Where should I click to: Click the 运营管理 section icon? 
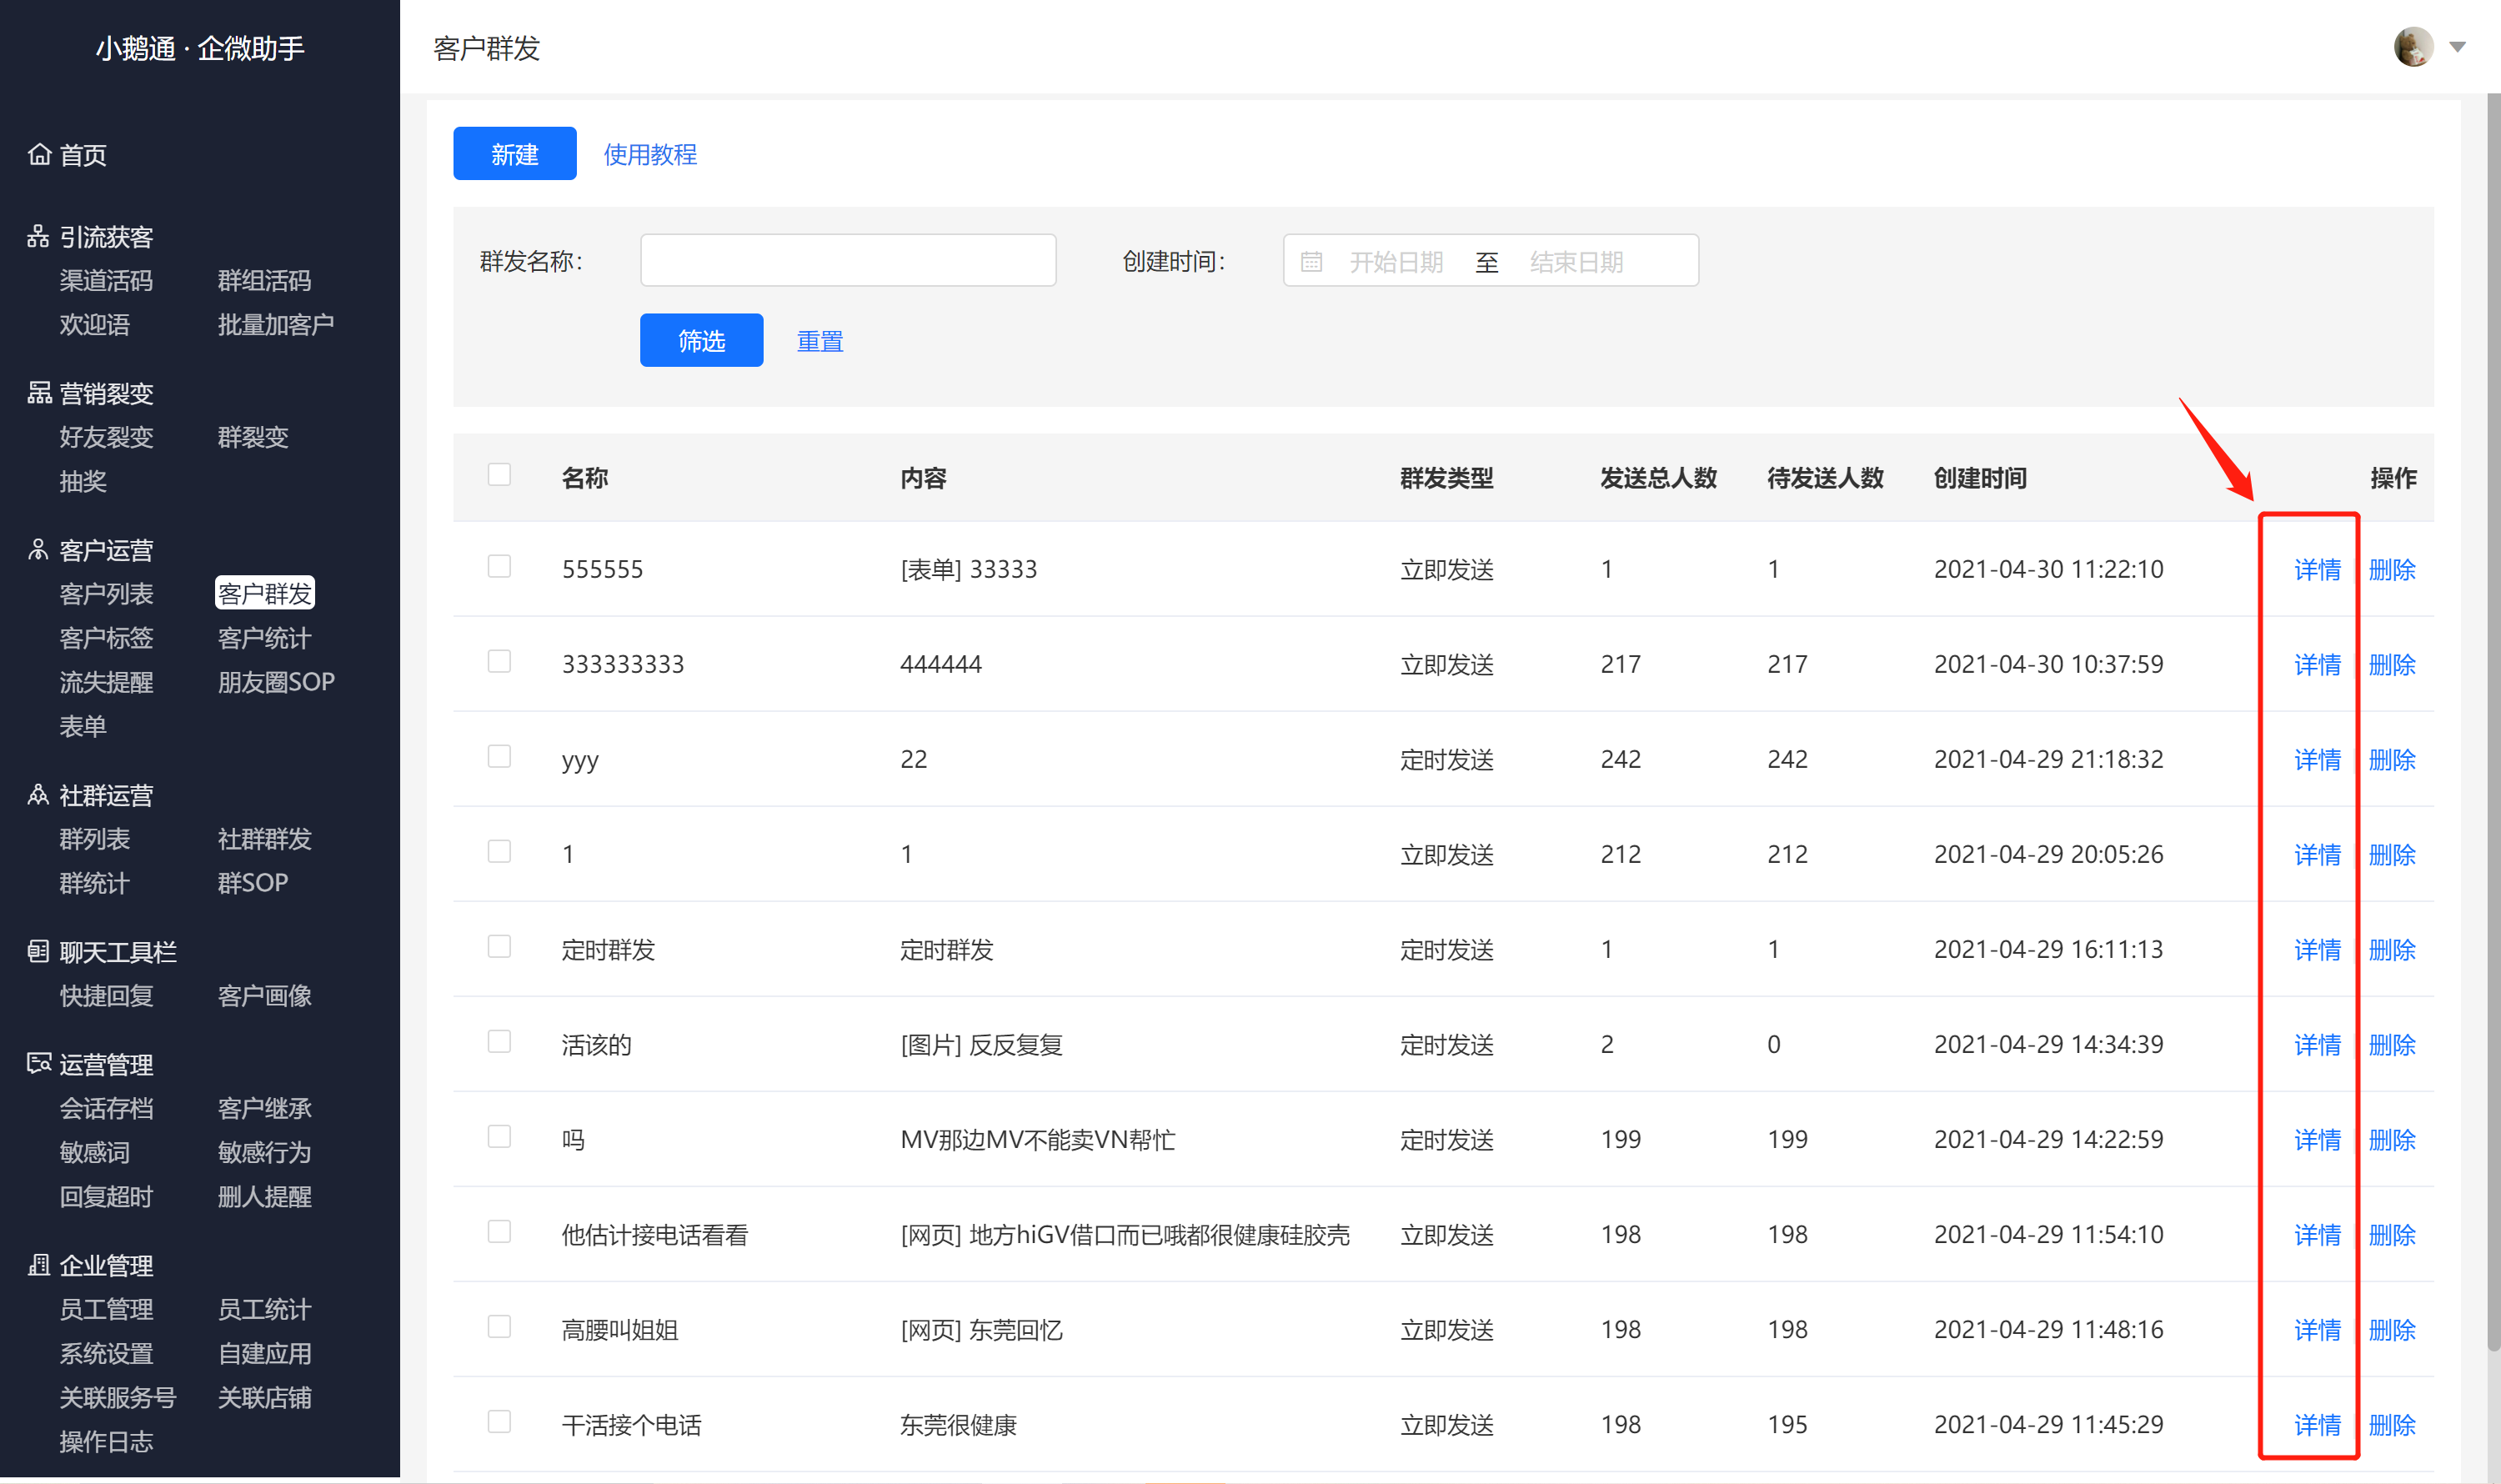point(39,1064)
